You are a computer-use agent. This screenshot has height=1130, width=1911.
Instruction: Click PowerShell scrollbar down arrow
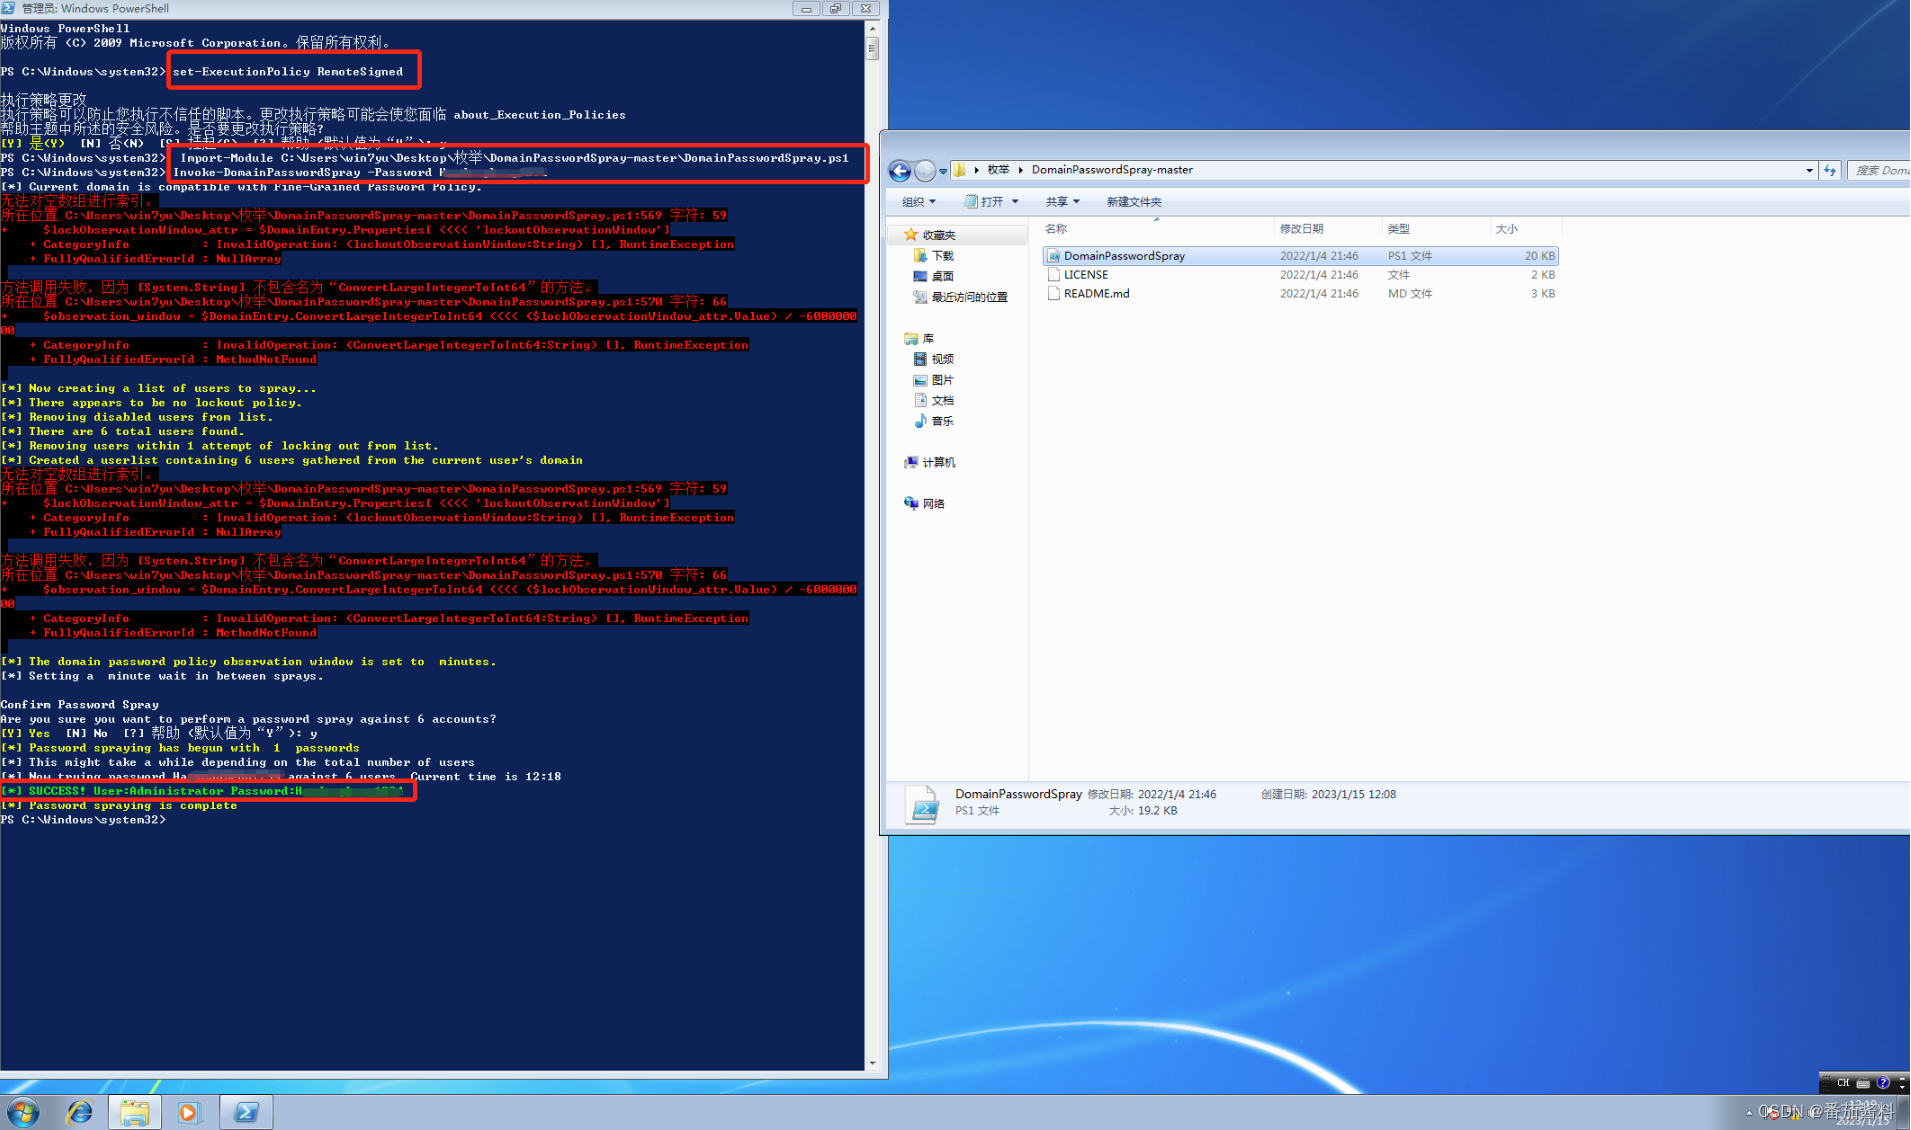(x=873, y=1063)
